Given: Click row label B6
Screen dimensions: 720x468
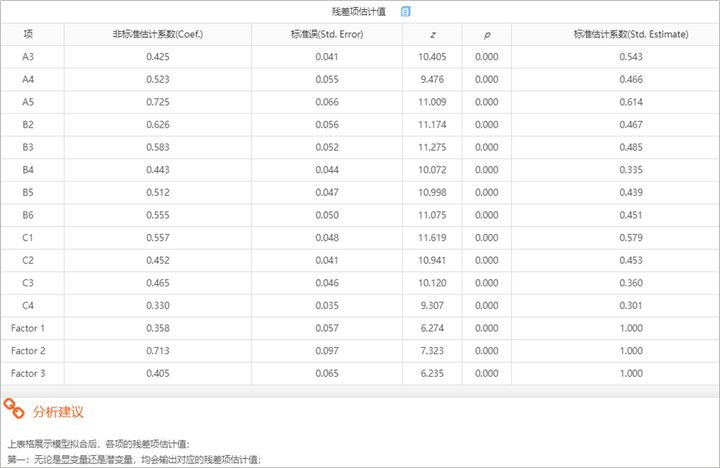Looking at the screenshot, I should point(28,215).
